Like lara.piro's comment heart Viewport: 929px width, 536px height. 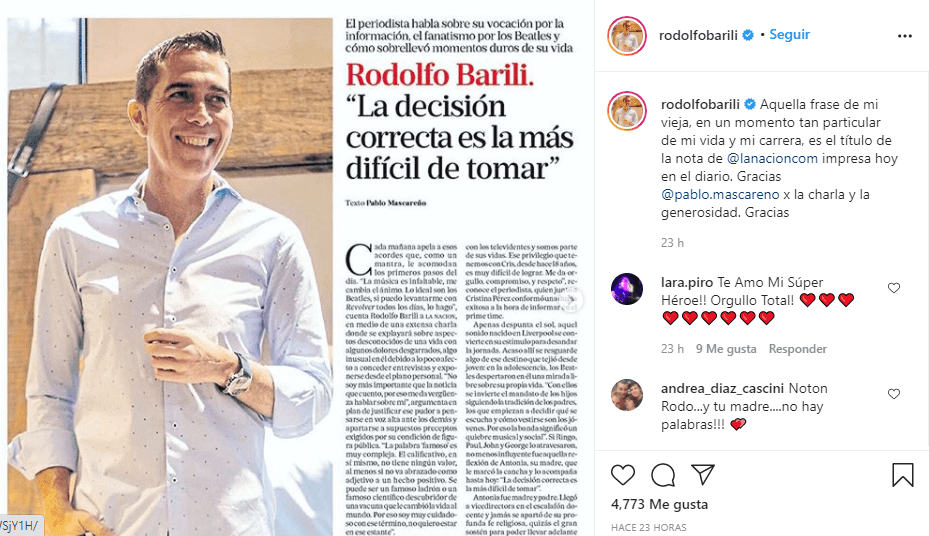point(894,288)
